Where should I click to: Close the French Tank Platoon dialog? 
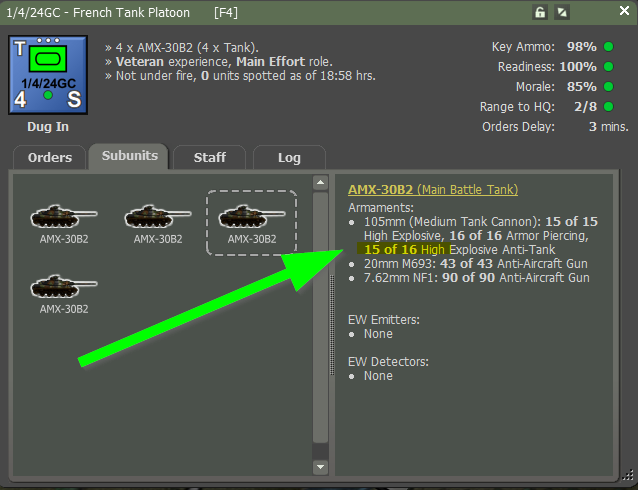[x=624, y=11]
